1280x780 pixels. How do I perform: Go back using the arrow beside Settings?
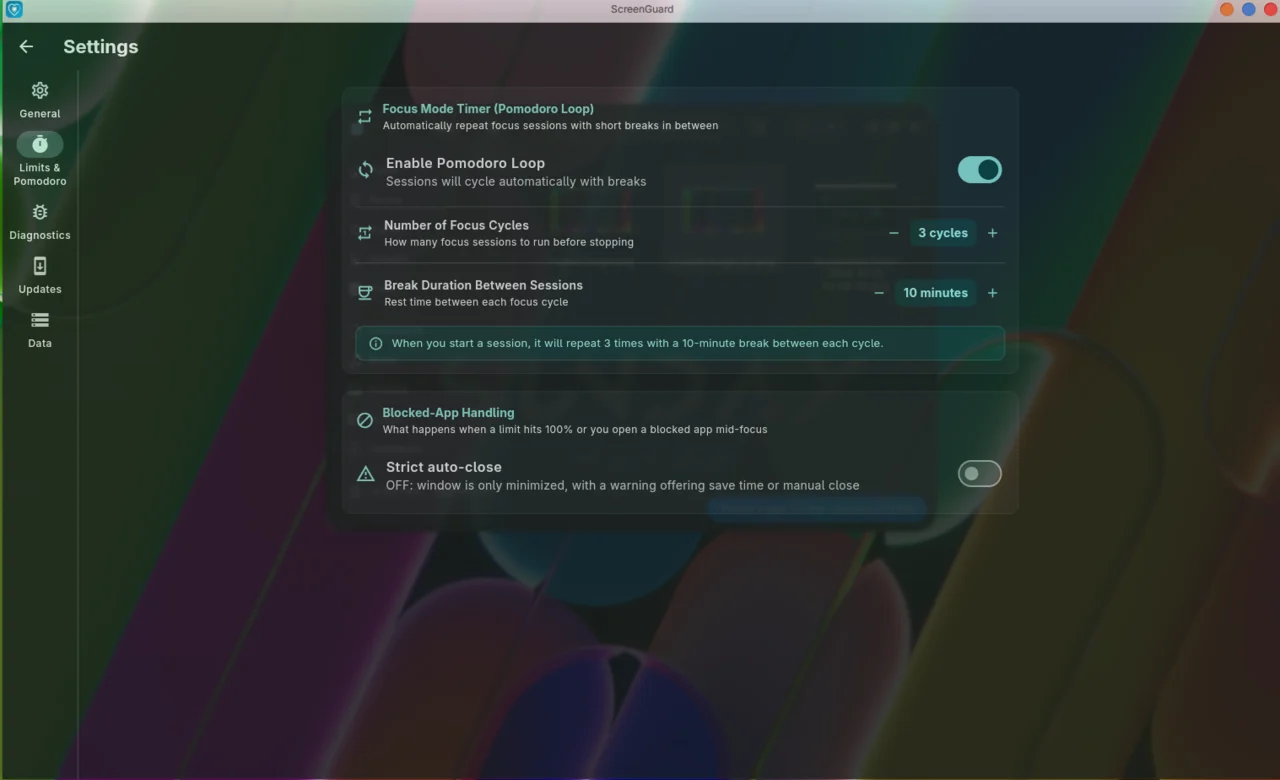pos(26,47)
